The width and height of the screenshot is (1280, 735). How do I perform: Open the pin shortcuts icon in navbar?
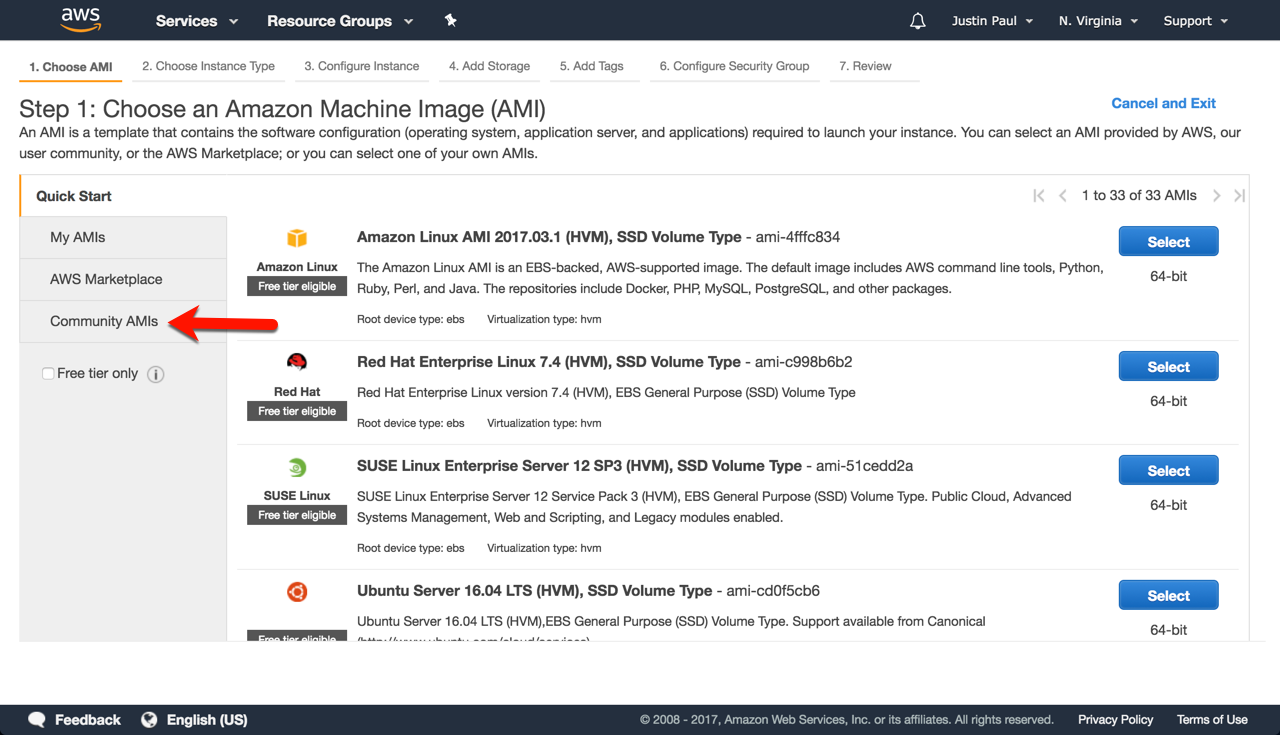tap(450, 20)
